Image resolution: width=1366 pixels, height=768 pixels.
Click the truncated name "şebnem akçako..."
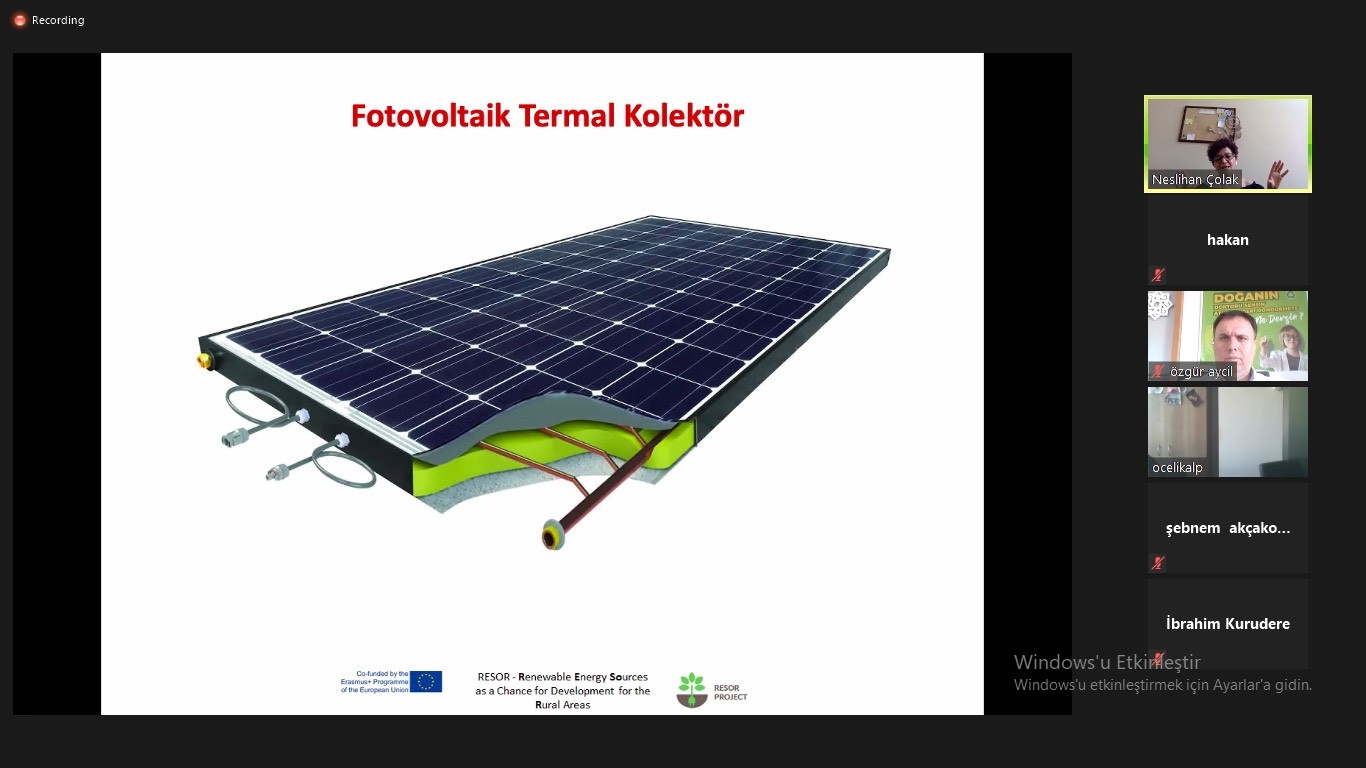coord(1227,527)
